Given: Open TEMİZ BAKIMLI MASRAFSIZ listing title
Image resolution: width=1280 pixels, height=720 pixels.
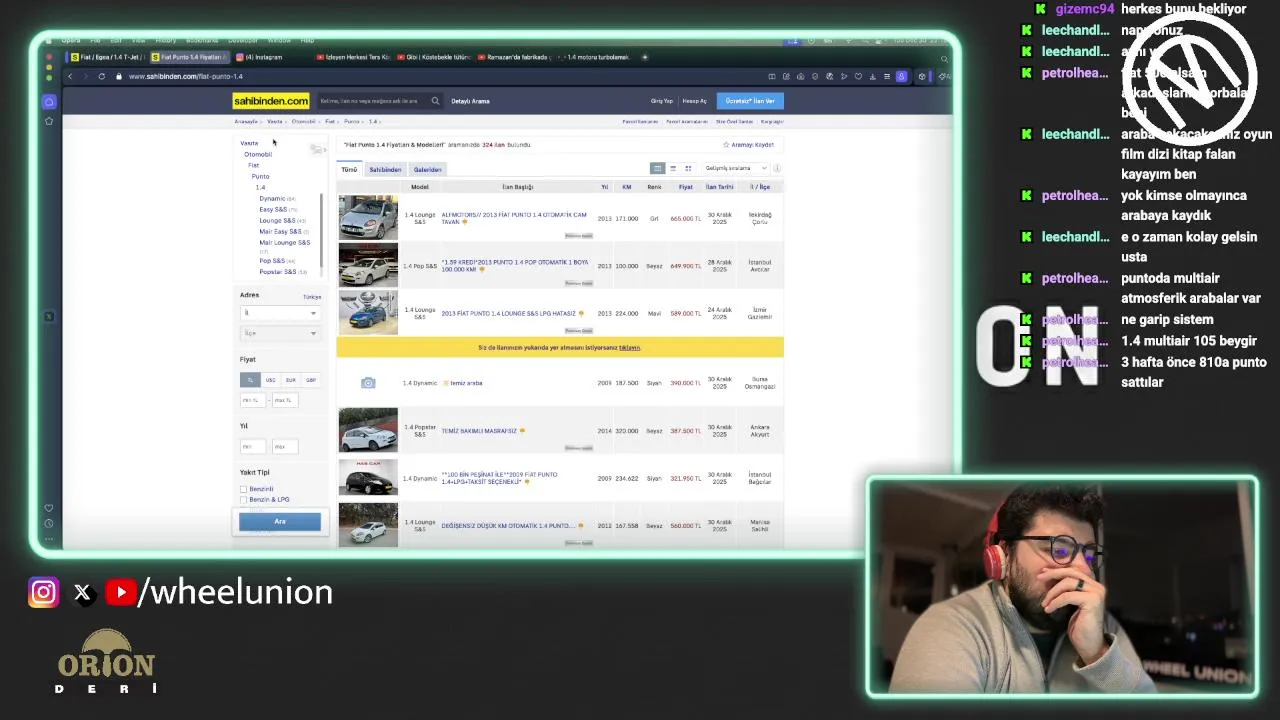Looking at the screenshot, I should point(479,431).
